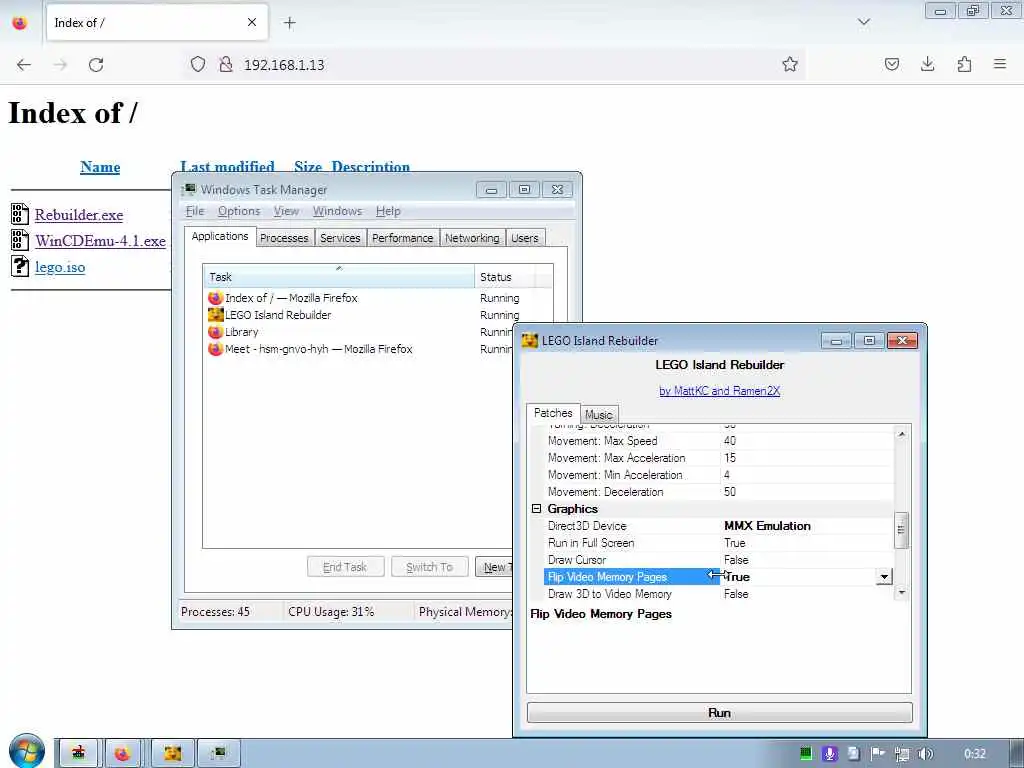
Task: Click the first pinned taskbar app icon
Action: 78,753
